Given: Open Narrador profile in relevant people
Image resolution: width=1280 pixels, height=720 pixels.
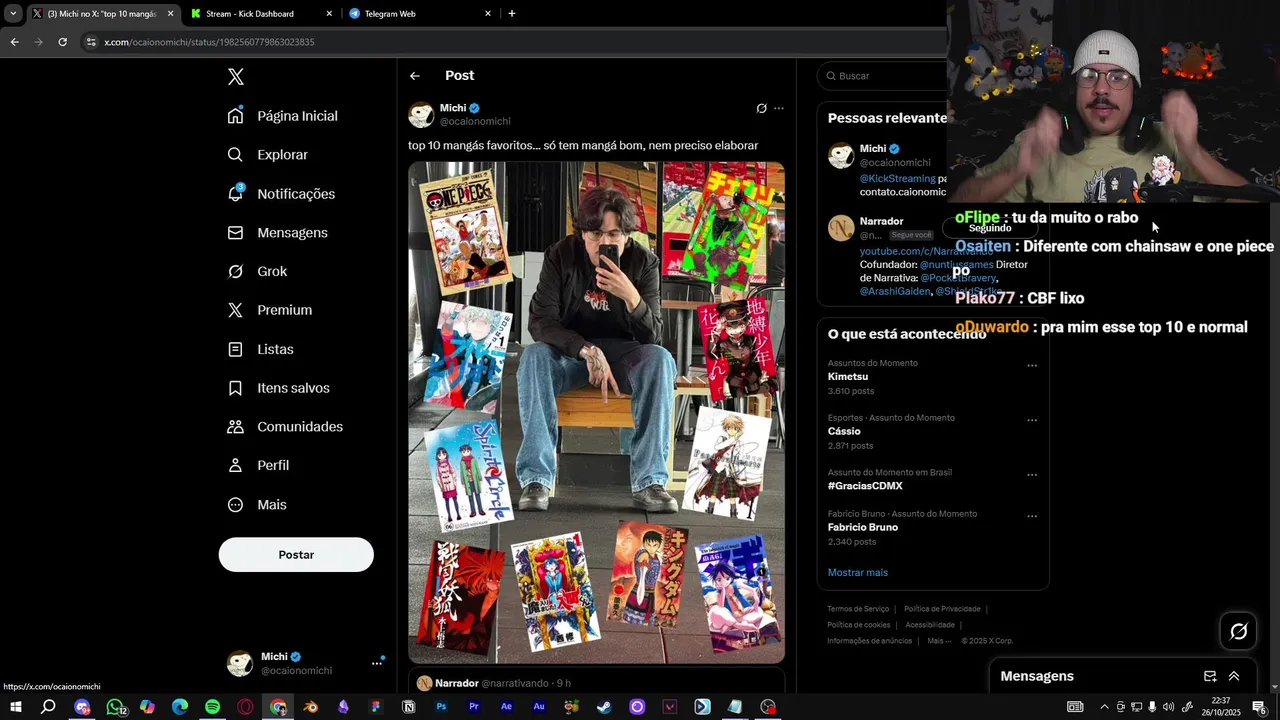Looking at the screenshot, I should (881, 221).
